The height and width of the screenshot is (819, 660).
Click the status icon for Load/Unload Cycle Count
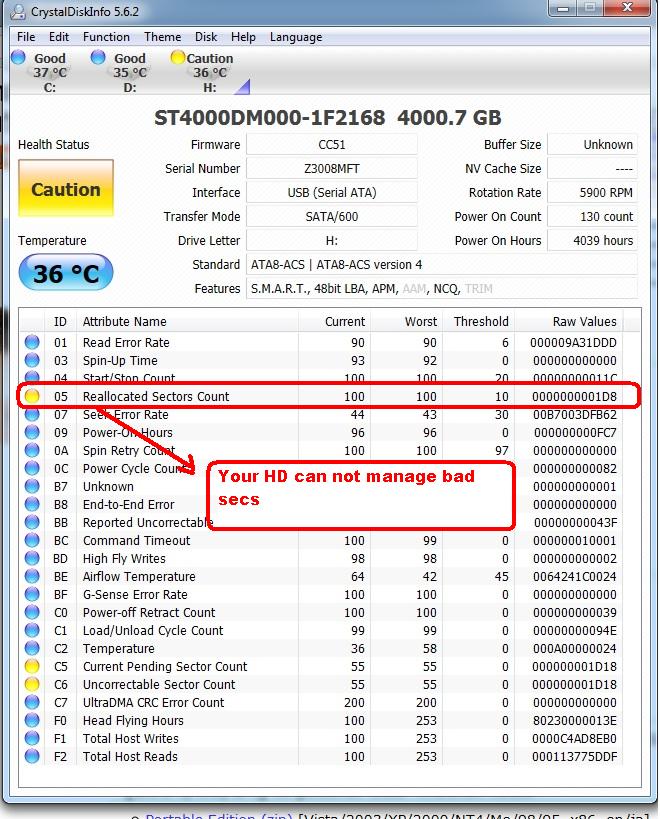(x=32, y=630)
